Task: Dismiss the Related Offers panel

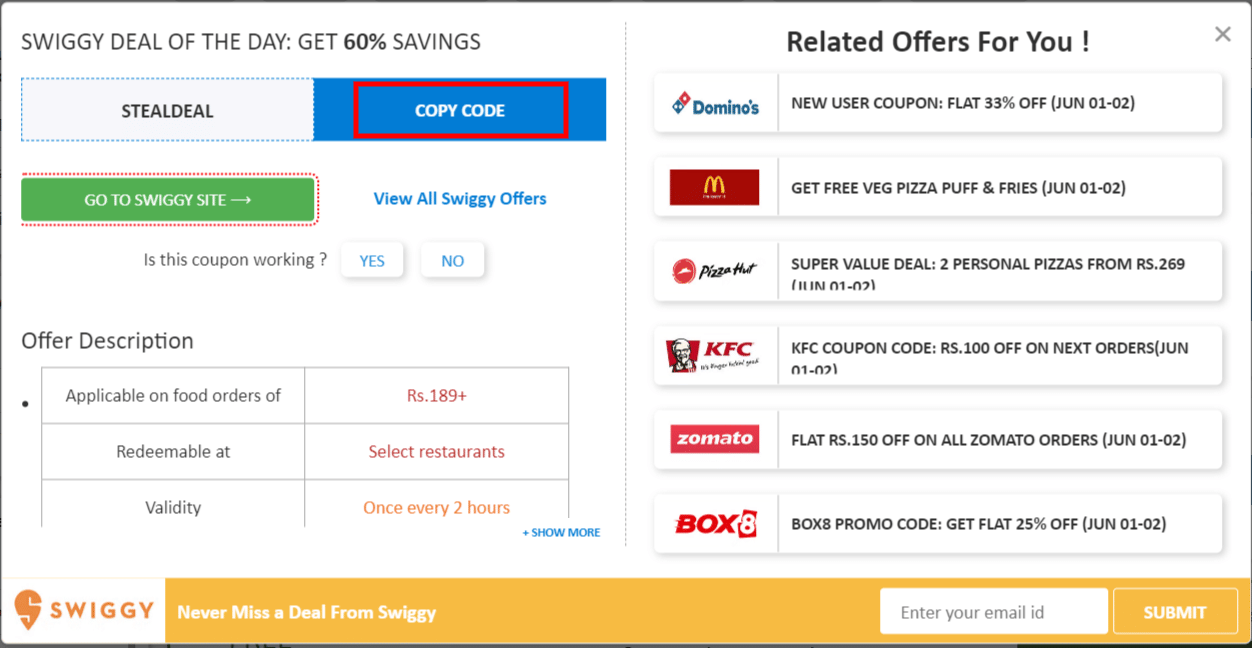Action: point(1222,34)
